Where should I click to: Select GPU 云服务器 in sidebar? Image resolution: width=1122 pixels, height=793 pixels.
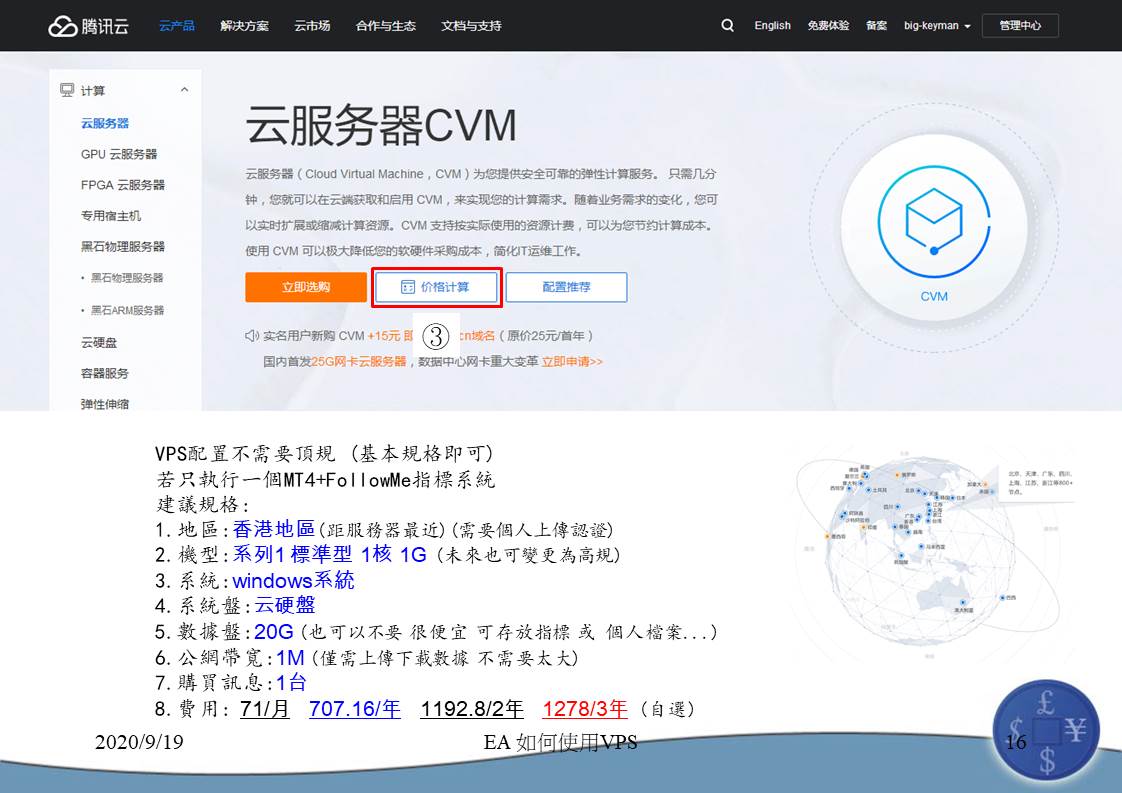[119, 154]
